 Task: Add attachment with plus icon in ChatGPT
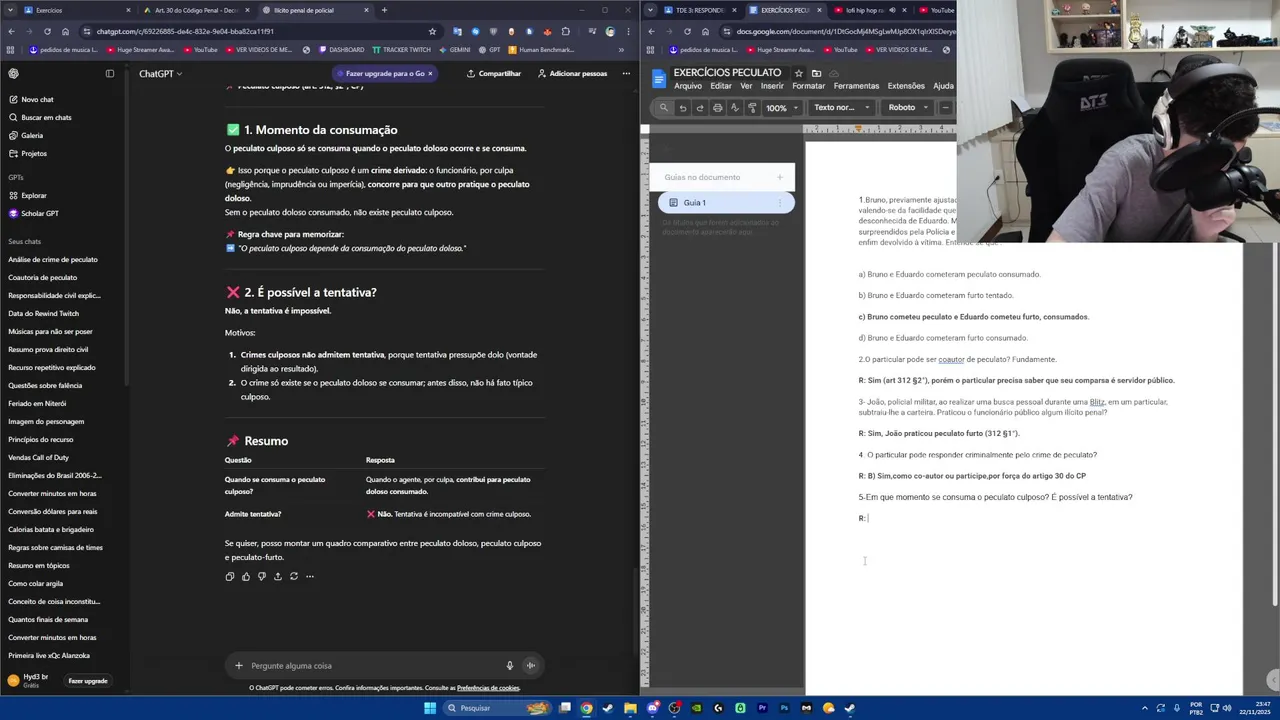coord(238,666)
